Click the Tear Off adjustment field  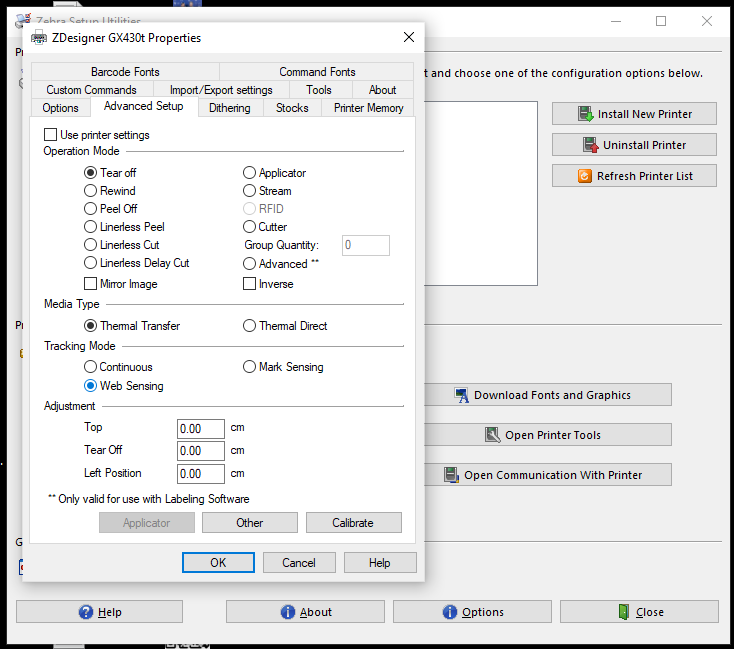click(x=201, y=451)
